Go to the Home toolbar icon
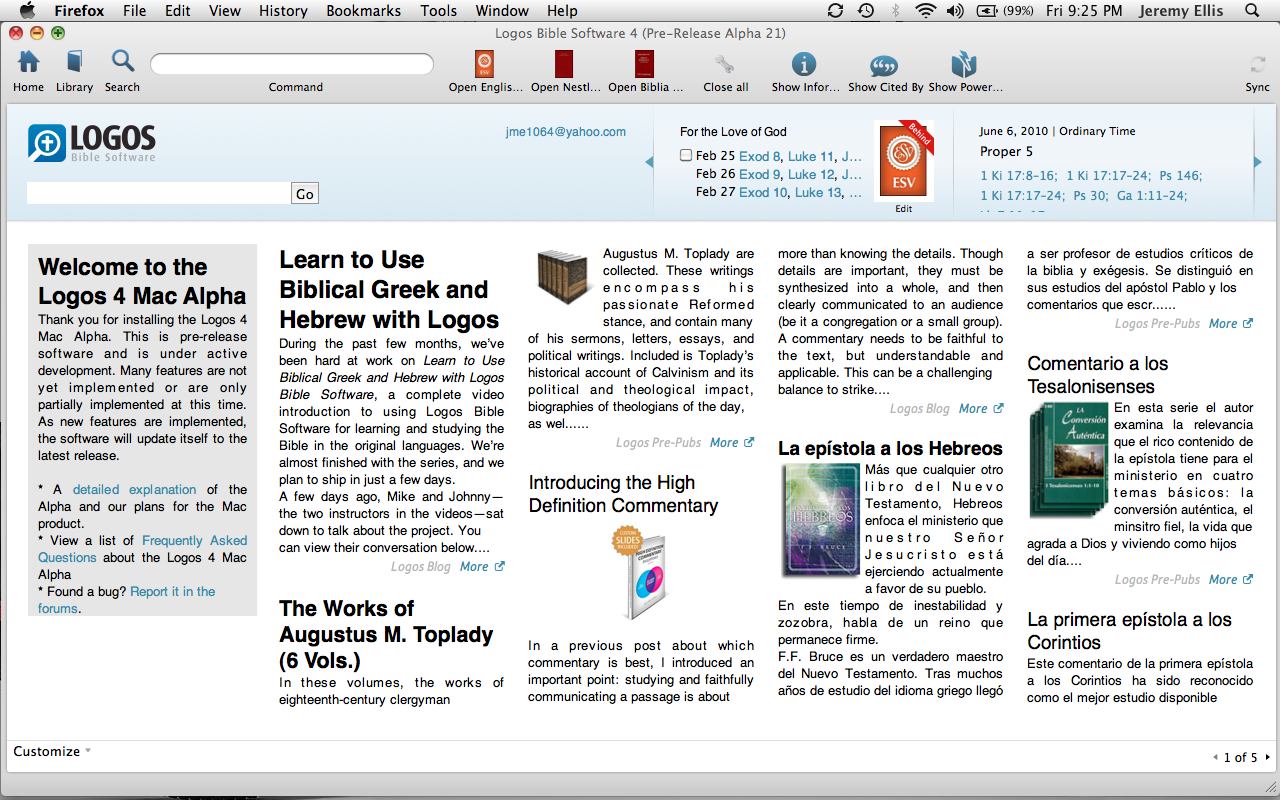The height and width of the screenshot is (800, 1280). coord(28,62)
